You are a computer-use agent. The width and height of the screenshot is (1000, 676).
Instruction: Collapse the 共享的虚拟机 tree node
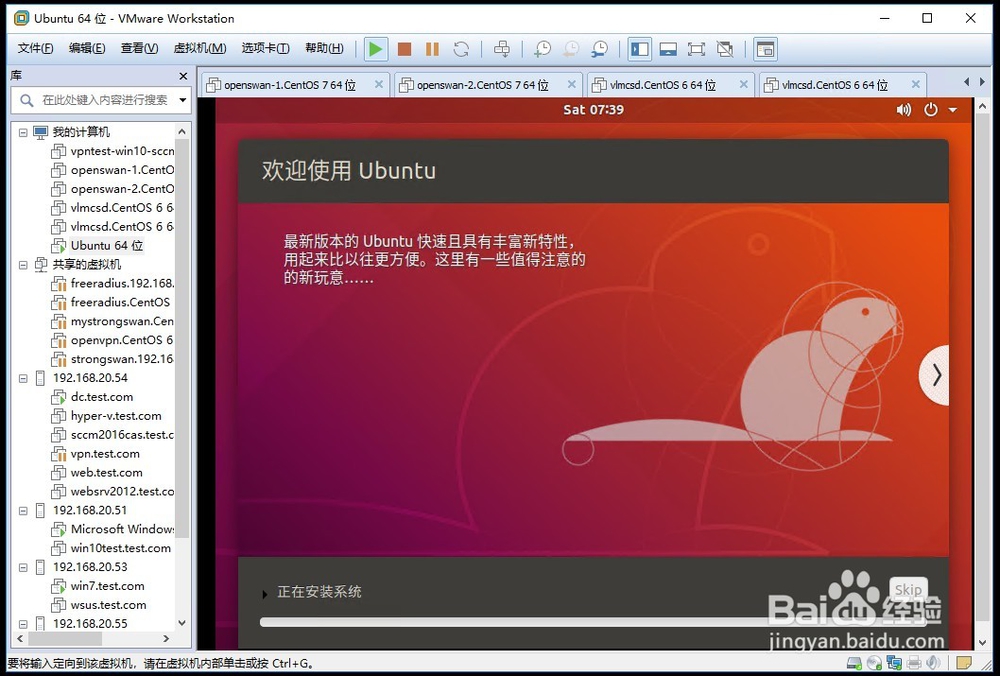pos(23,265)
